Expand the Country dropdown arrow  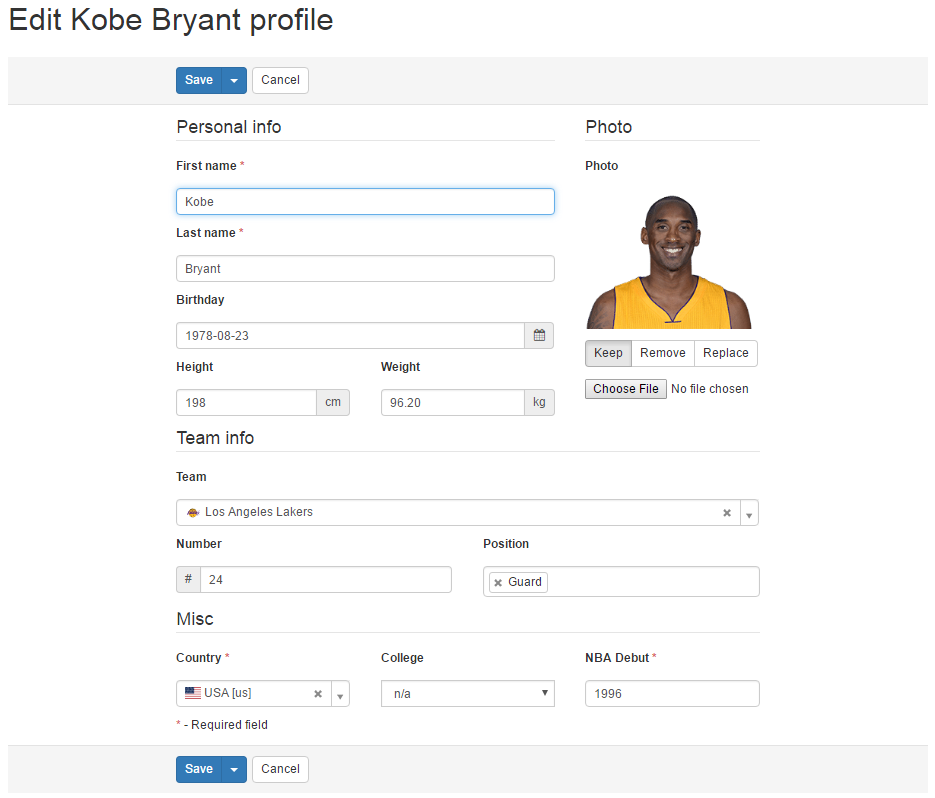pyautogui.click(x=339, y=693)
